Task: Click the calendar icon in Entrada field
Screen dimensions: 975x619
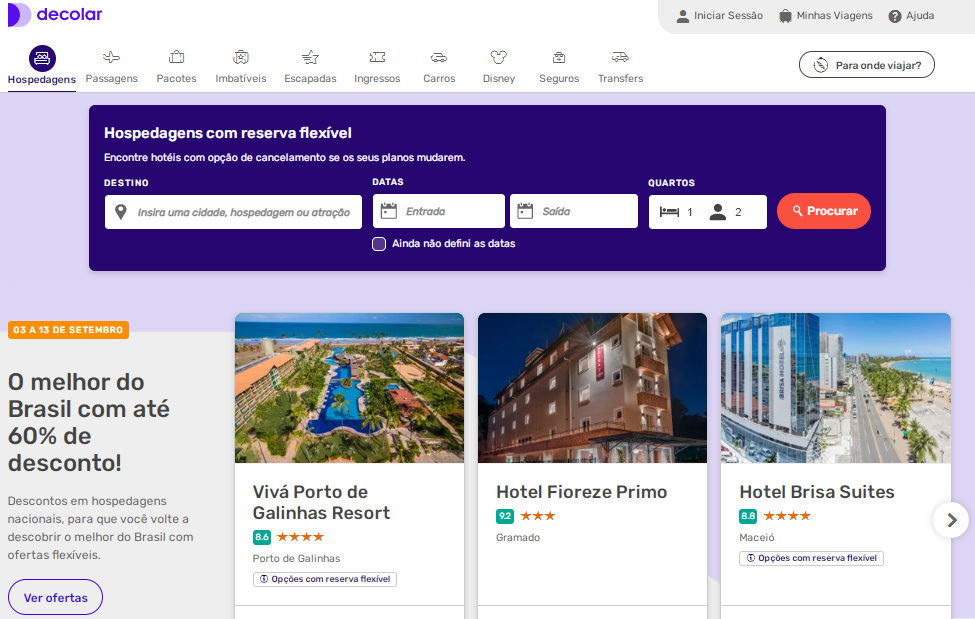Action: (389, 211)
